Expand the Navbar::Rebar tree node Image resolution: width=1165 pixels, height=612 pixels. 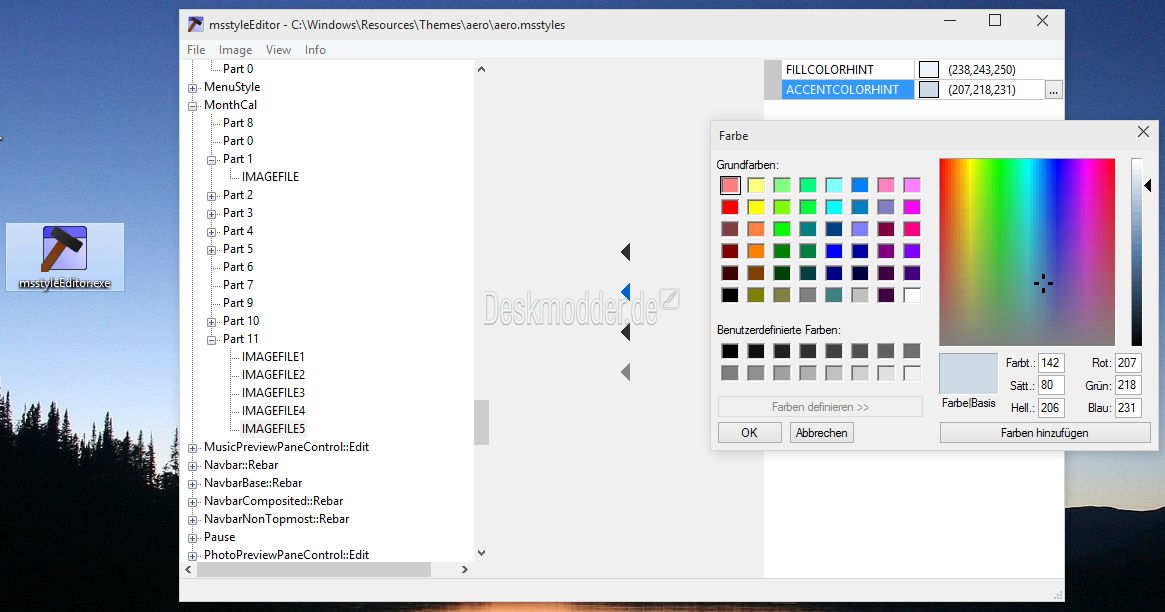pyautogui.click(x=193, y=465)
